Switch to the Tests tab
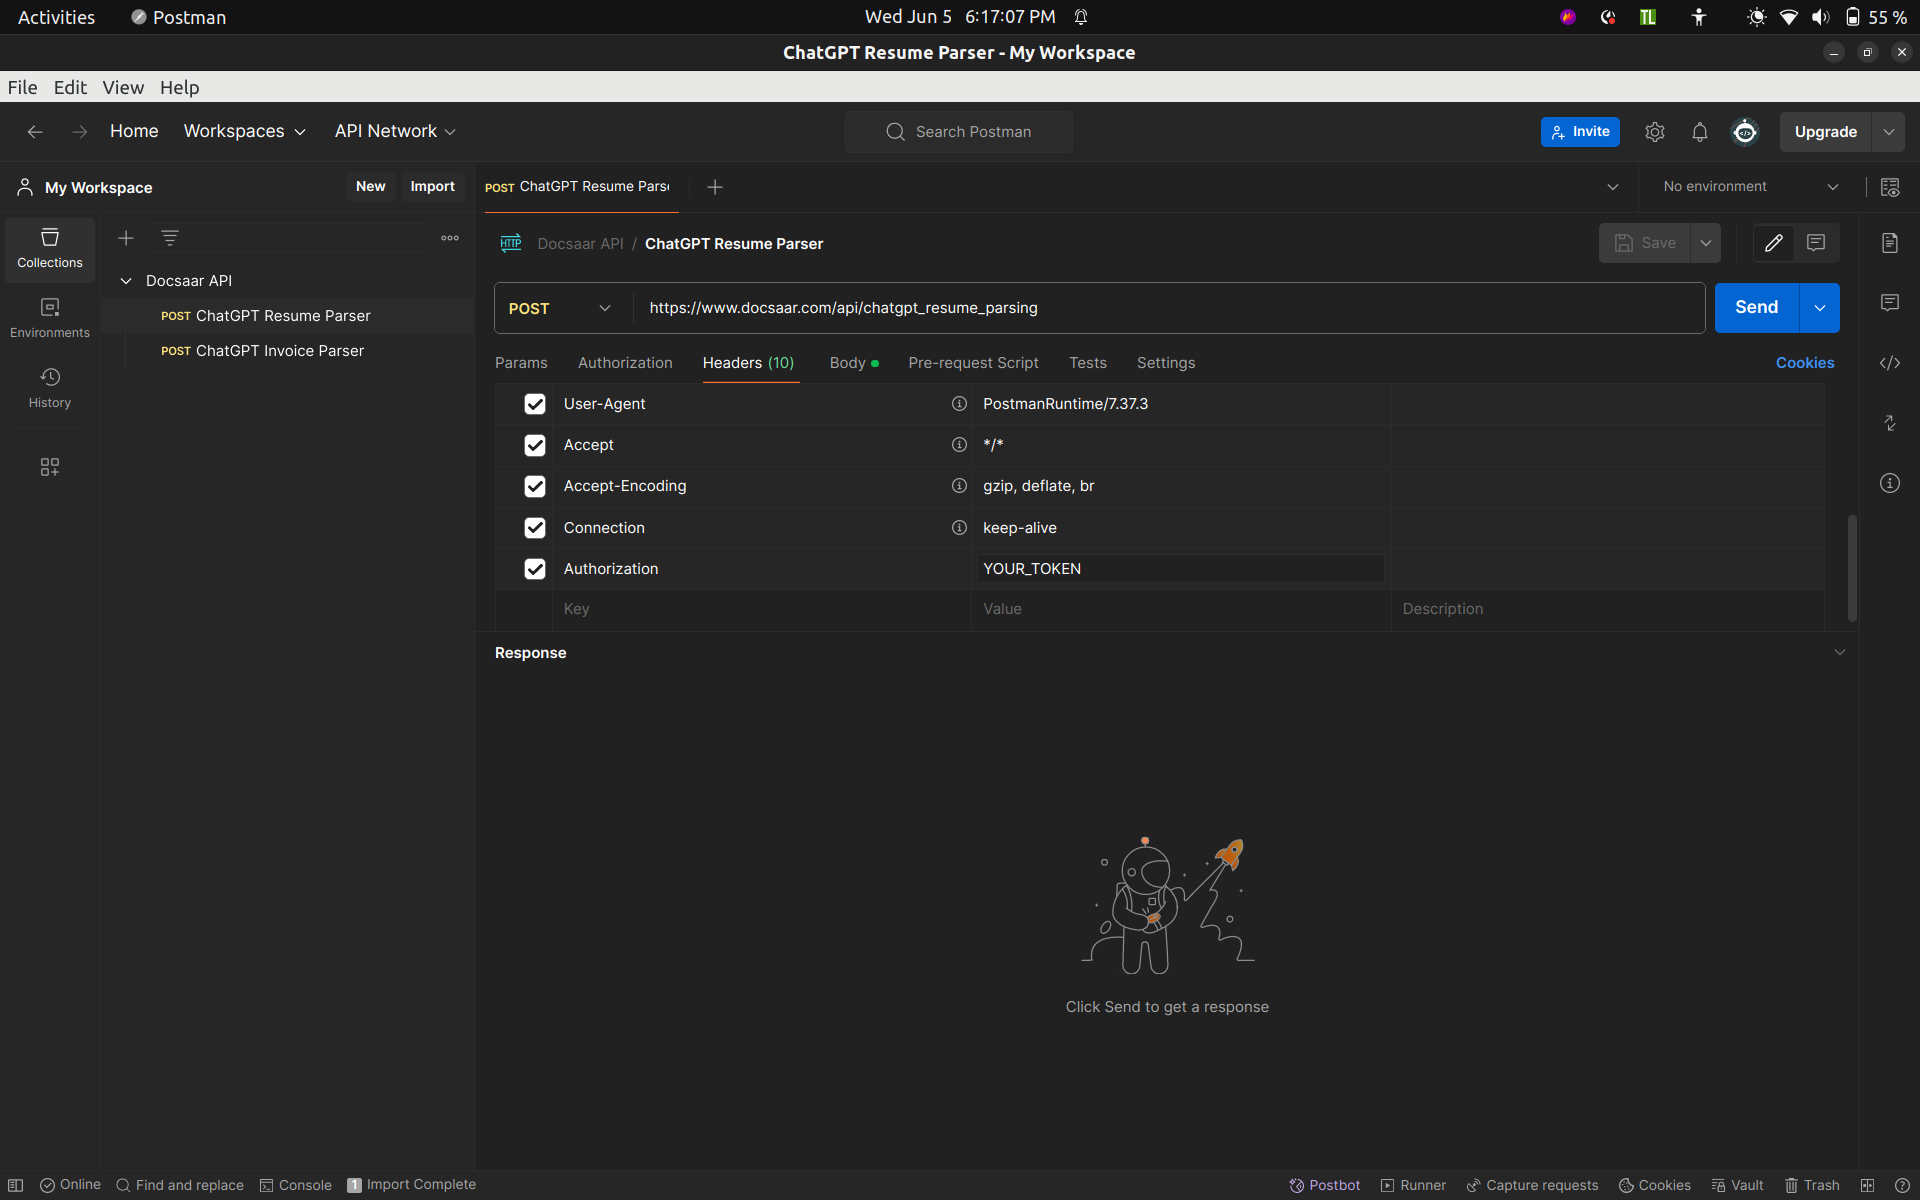This screenshot has width=1920, height=1200. (x=1088, y=363)
